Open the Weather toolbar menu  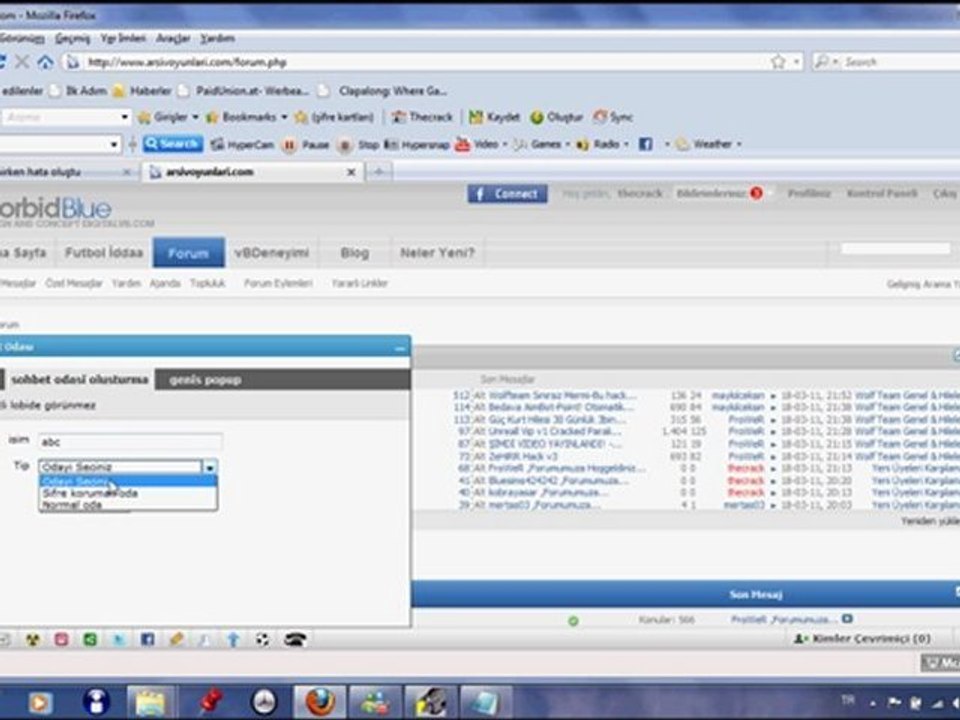click(x=708, y=144)
